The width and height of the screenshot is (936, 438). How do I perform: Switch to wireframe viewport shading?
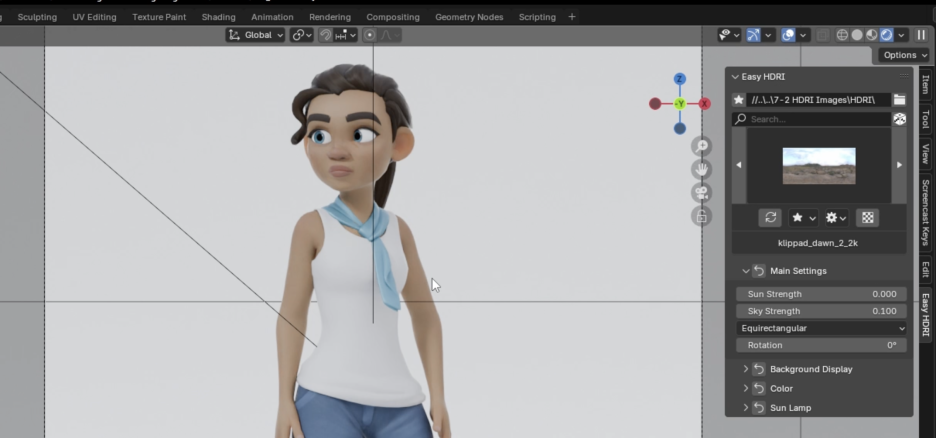coord(842,35)
